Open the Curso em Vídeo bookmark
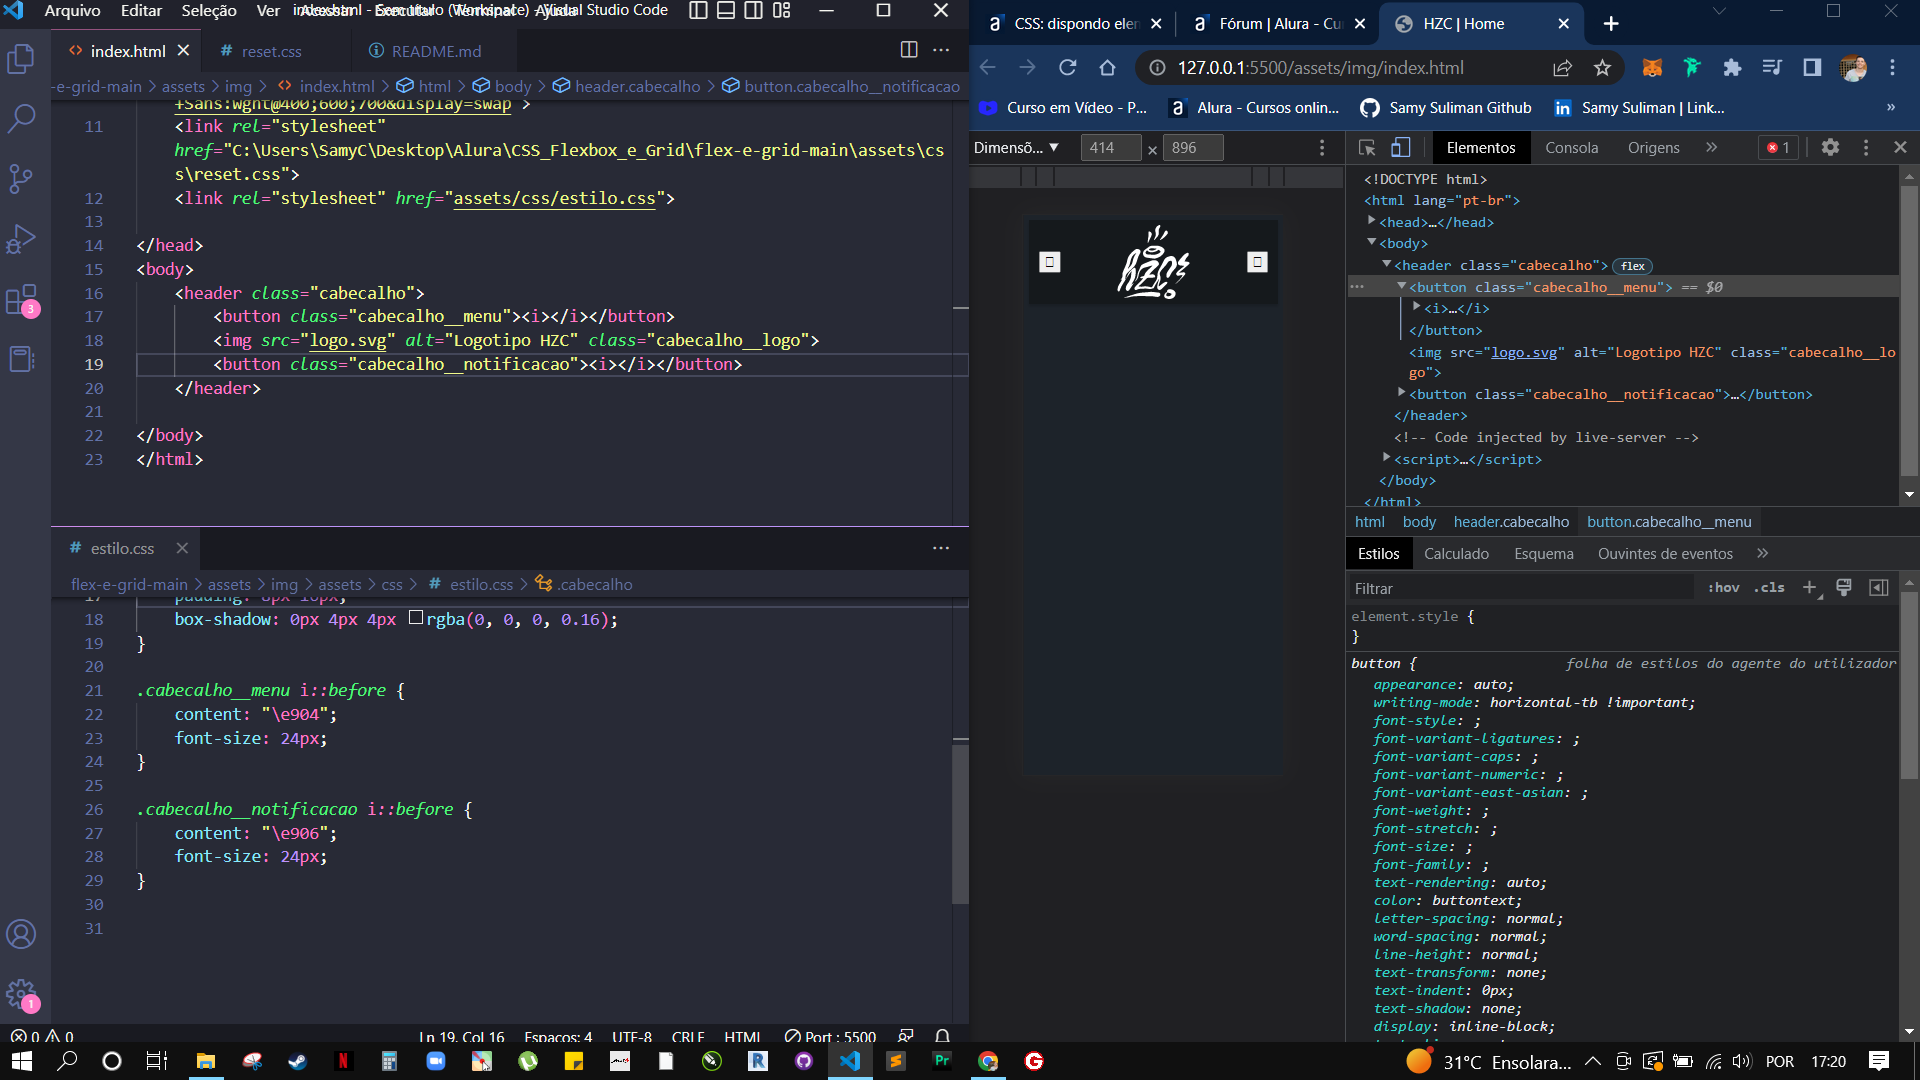Viewport: 1920px width, 1080px height. tap(1062, 108)
